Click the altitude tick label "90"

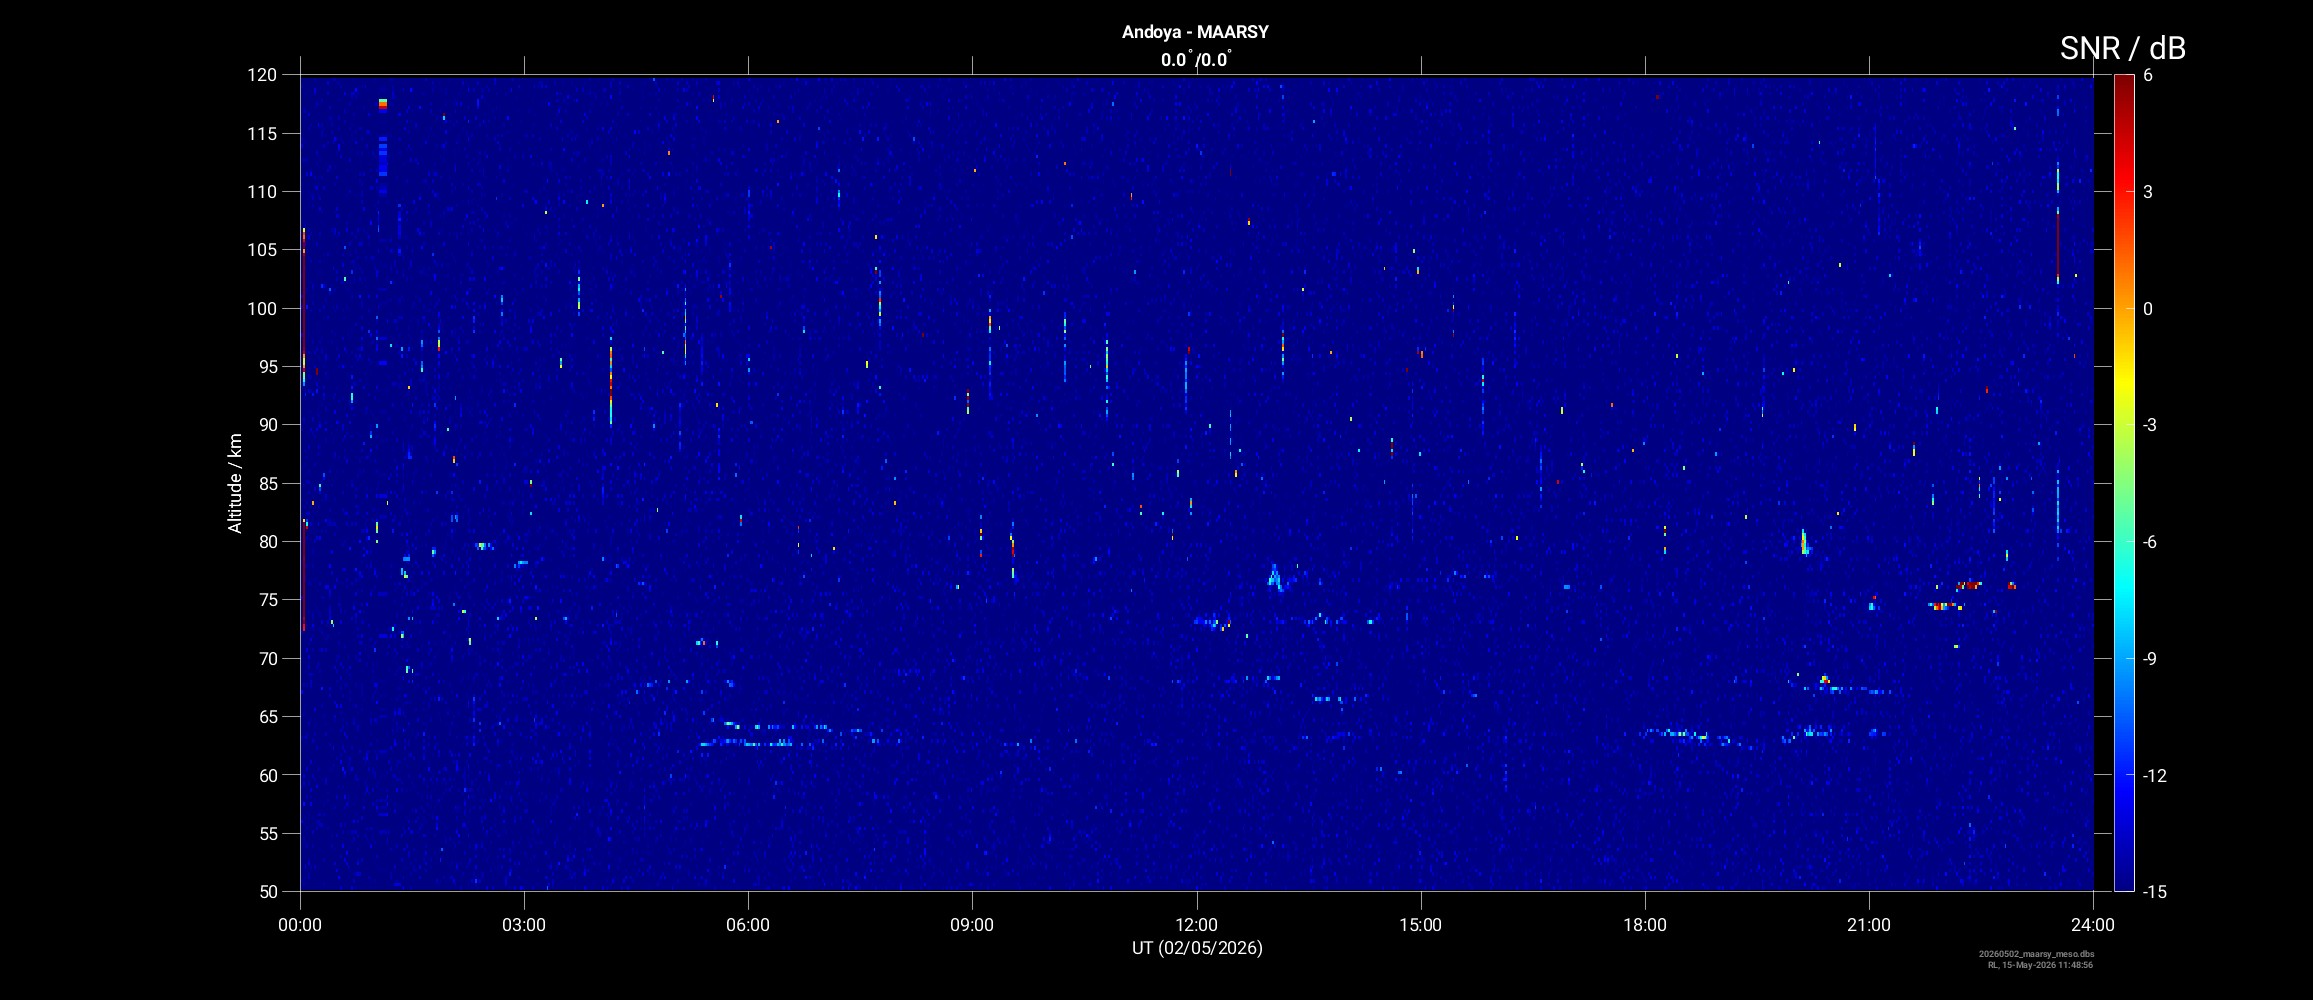click(x=267, y=425)
